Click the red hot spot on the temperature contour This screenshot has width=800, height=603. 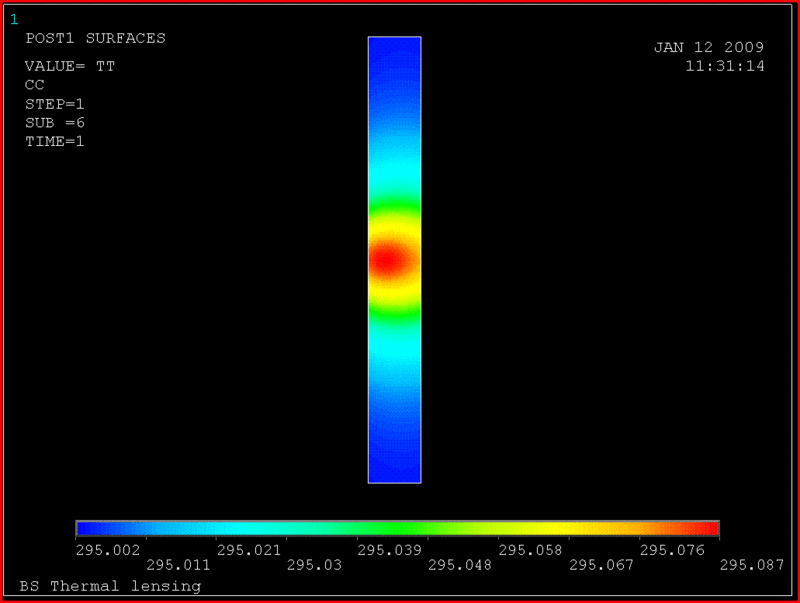coord(388,260)
